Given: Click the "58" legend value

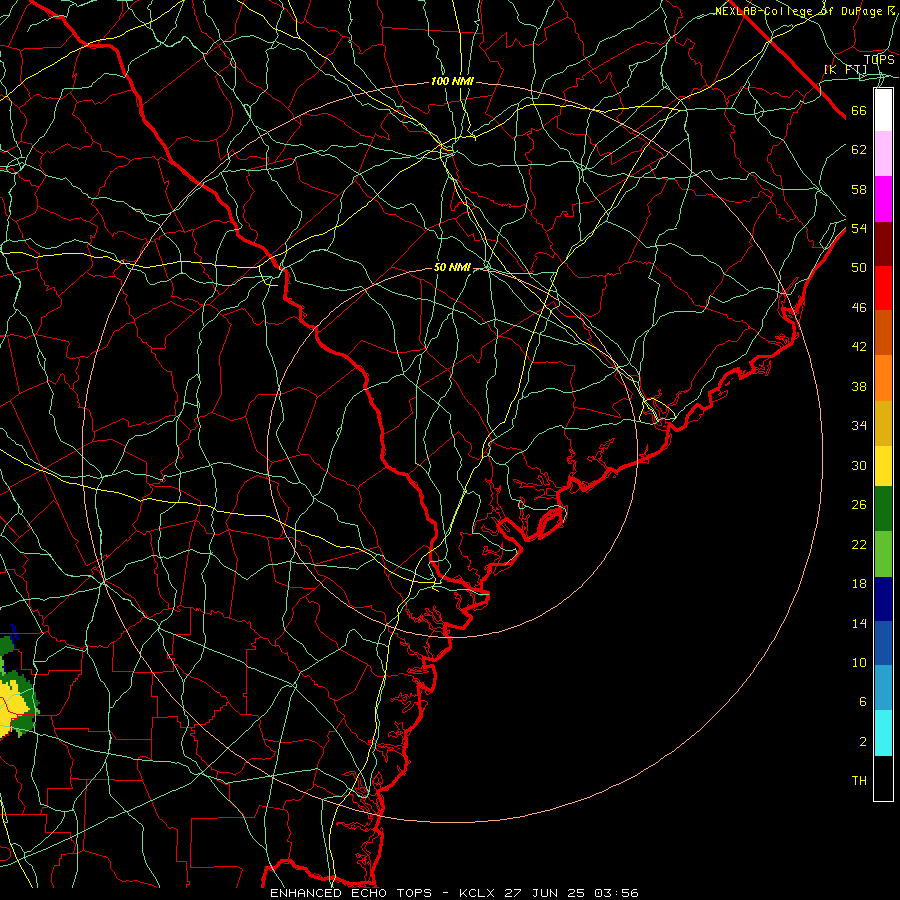Looking at the screenshot, I should pyautogui.click(x=859, y=189).
